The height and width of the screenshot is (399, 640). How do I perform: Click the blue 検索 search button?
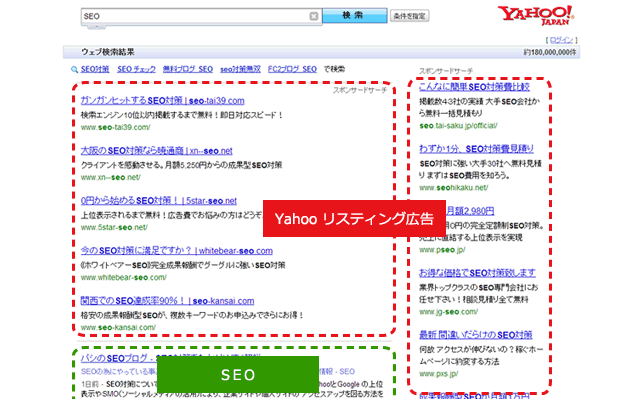tap(355, 16)
